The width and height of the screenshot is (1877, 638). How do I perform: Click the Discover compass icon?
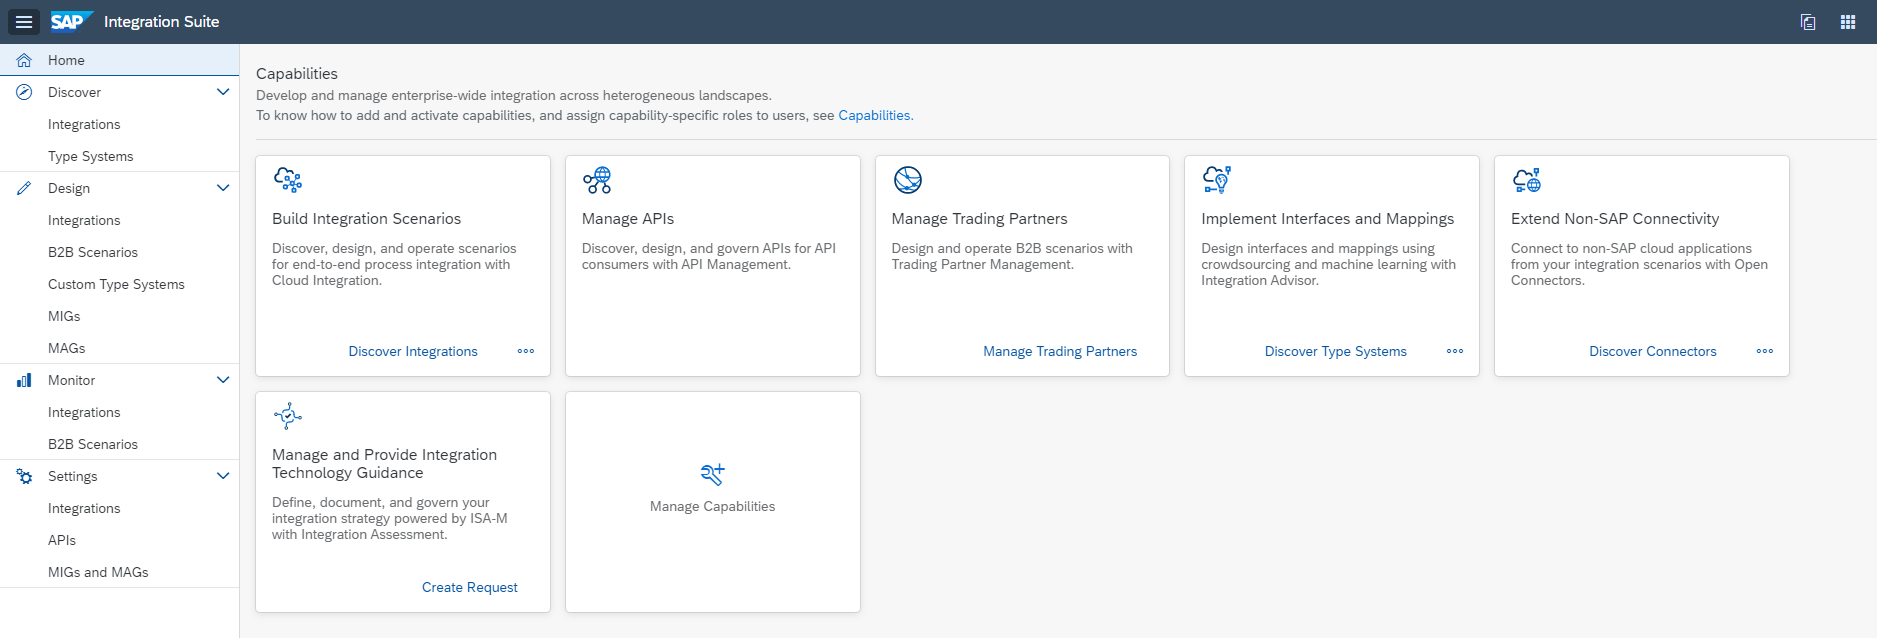pyautogui.click(x=24, y=92)
